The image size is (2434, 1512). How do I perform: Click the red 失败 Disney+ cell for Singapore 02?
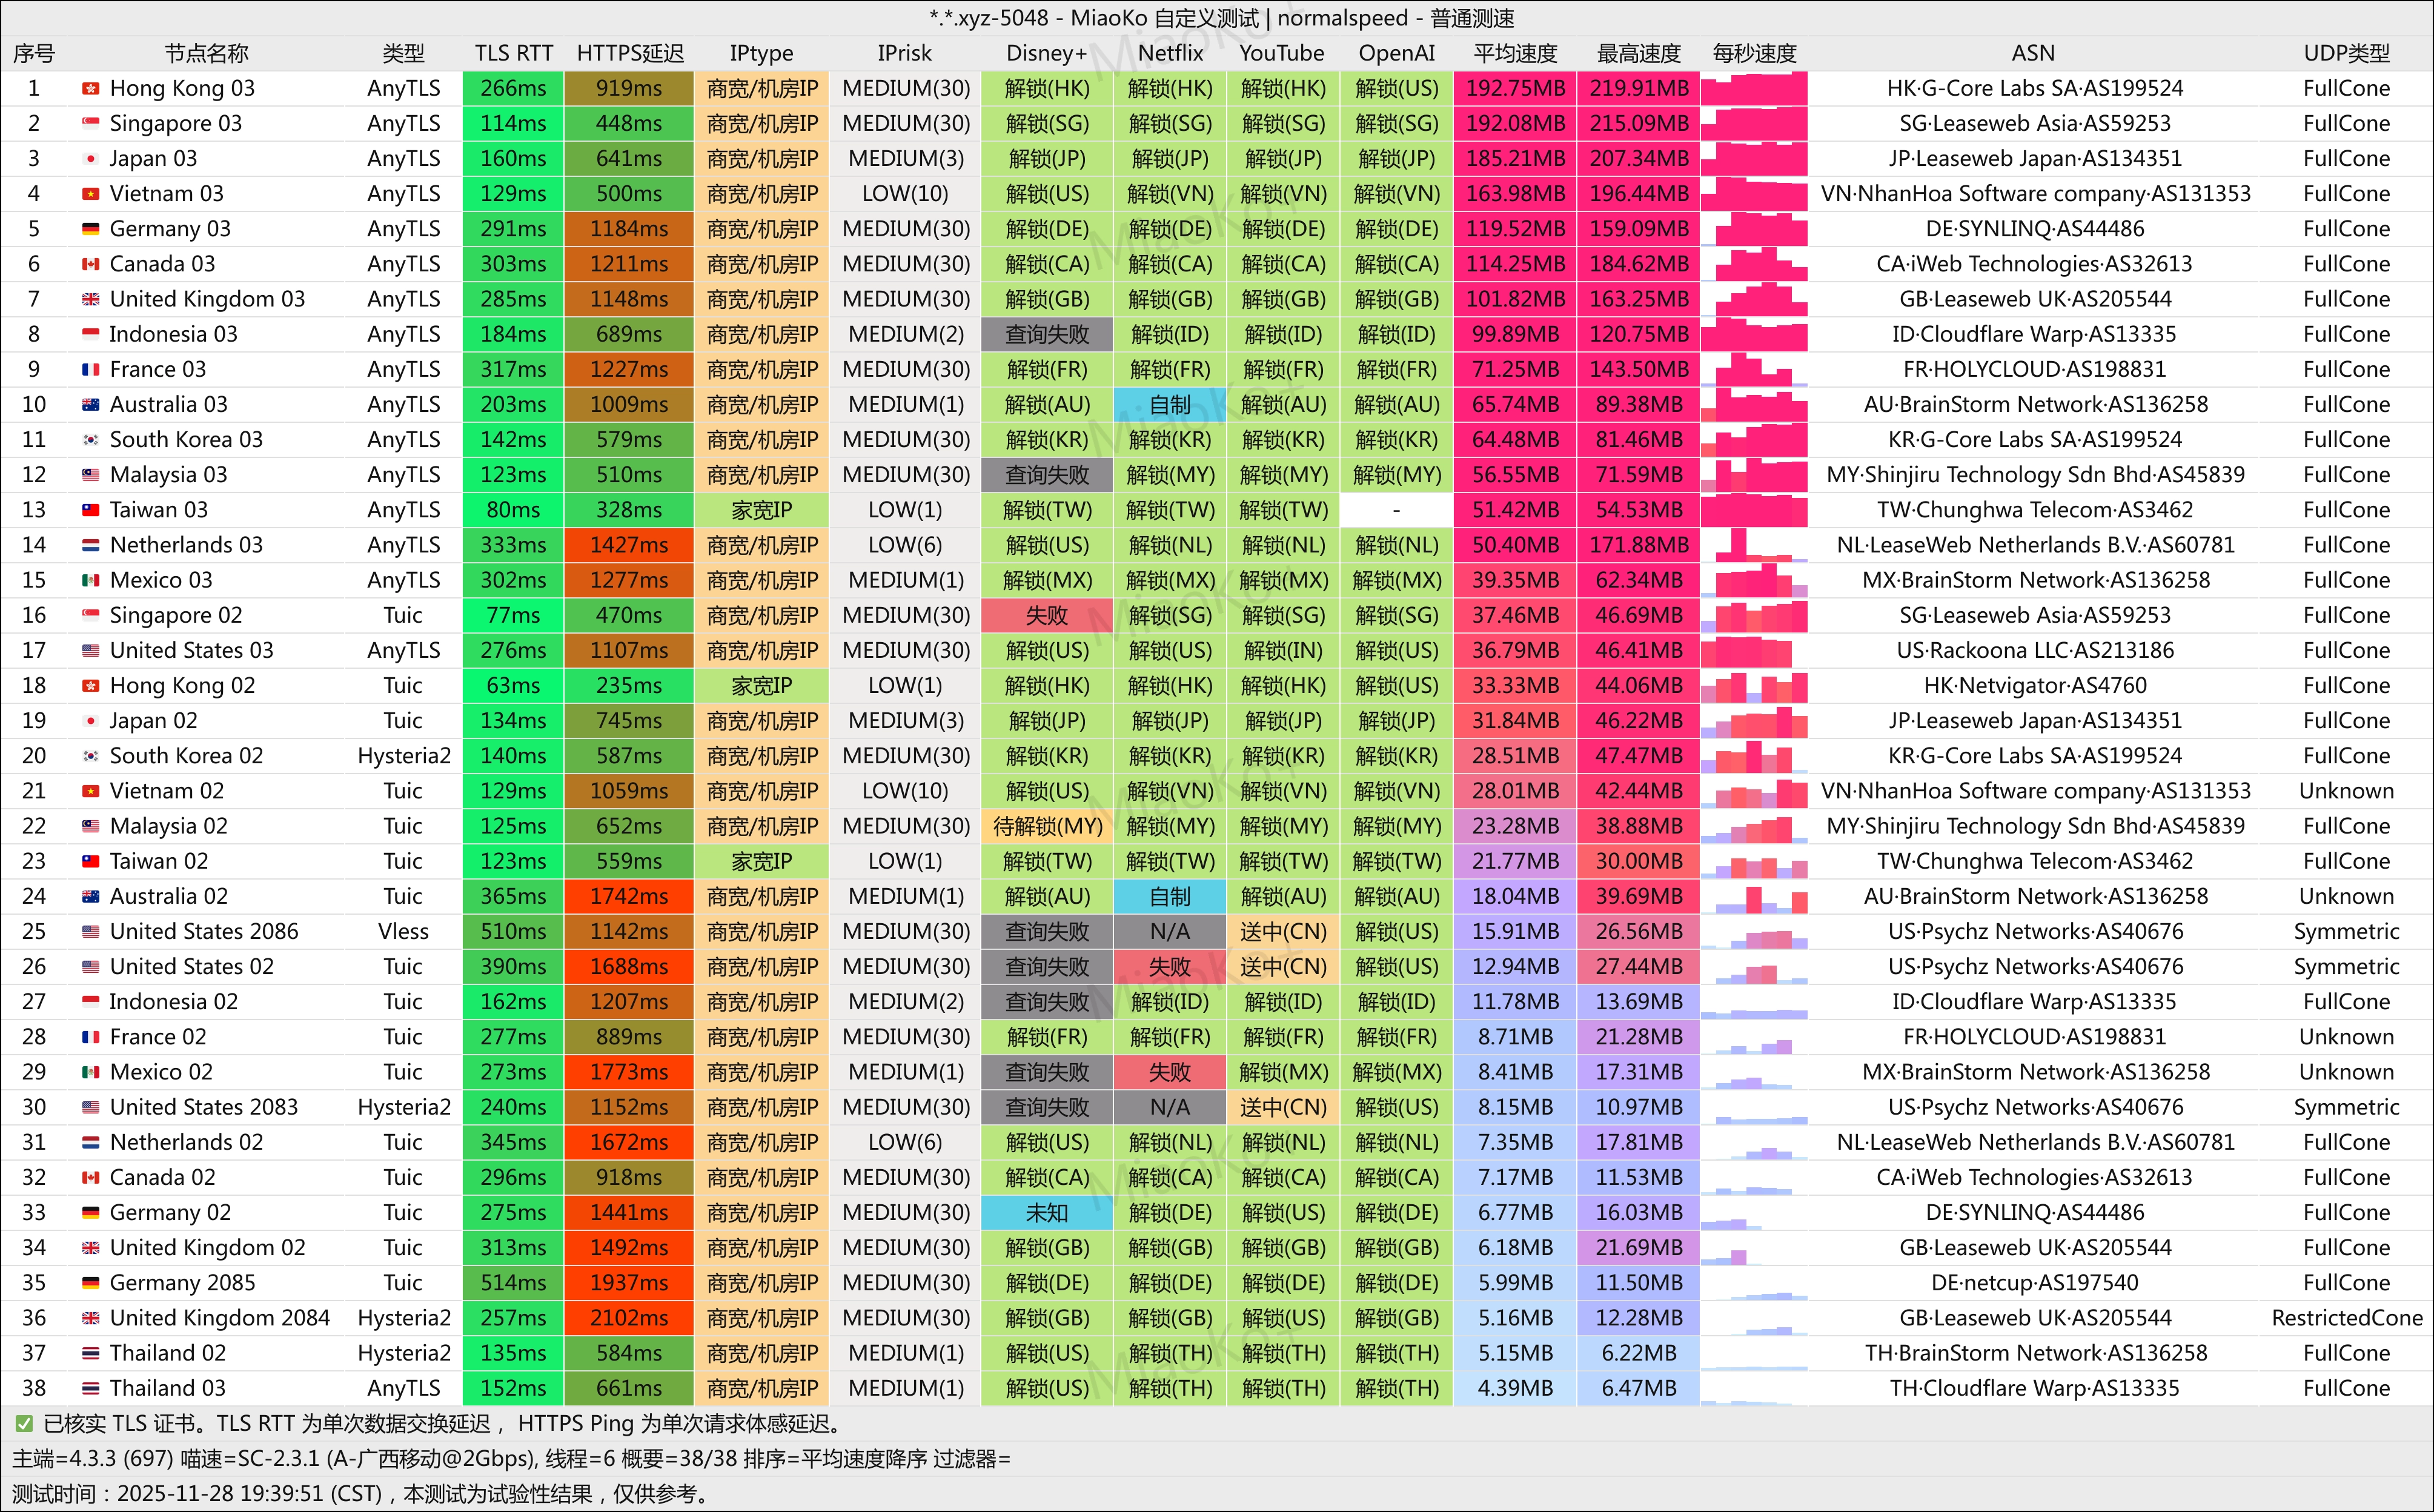[x=1046, y=616]
